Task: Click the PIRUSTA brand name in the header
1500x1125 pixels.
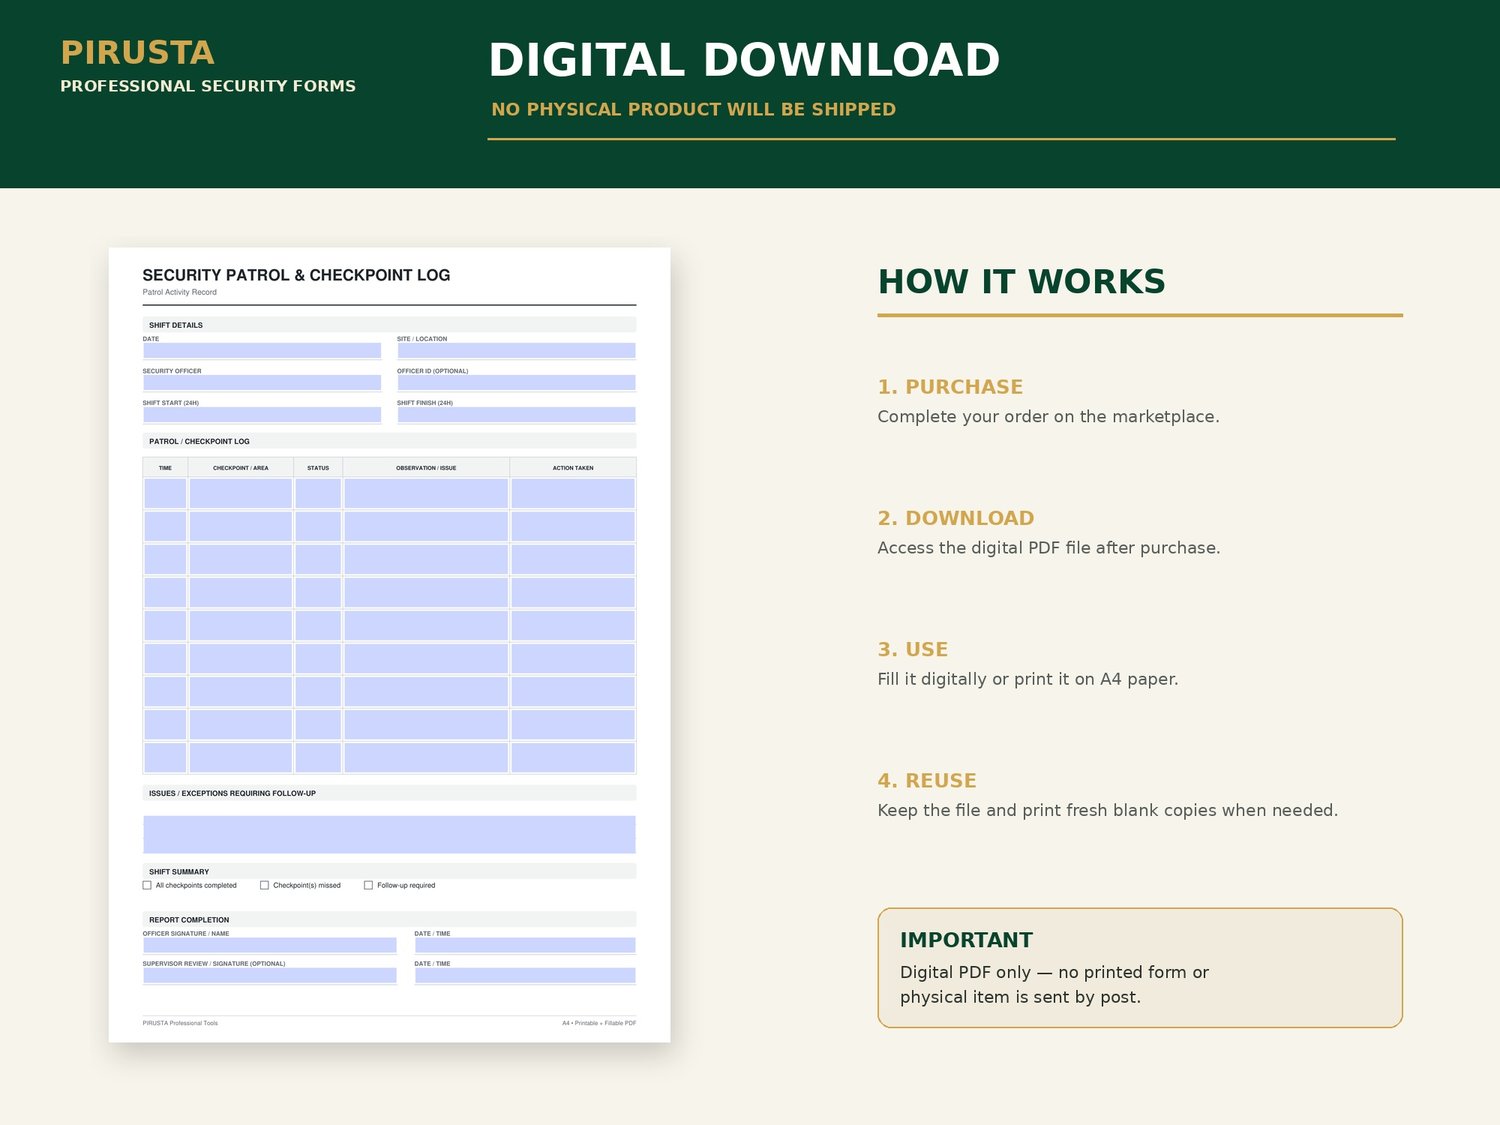Action: click(137, 53)
